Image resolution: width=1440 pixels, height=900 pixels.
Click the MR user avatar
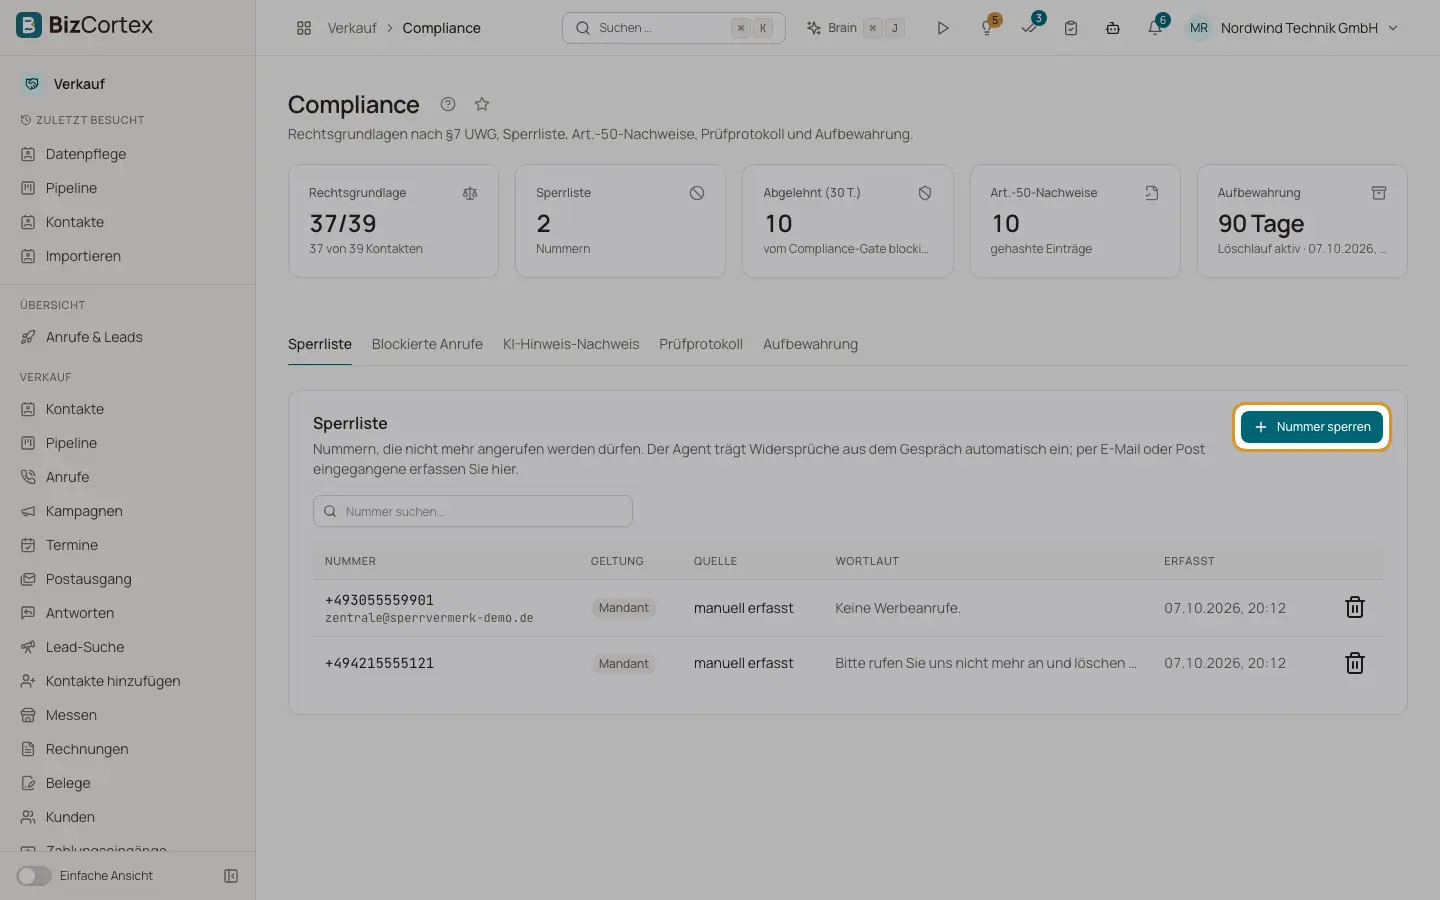[1198, 28]
